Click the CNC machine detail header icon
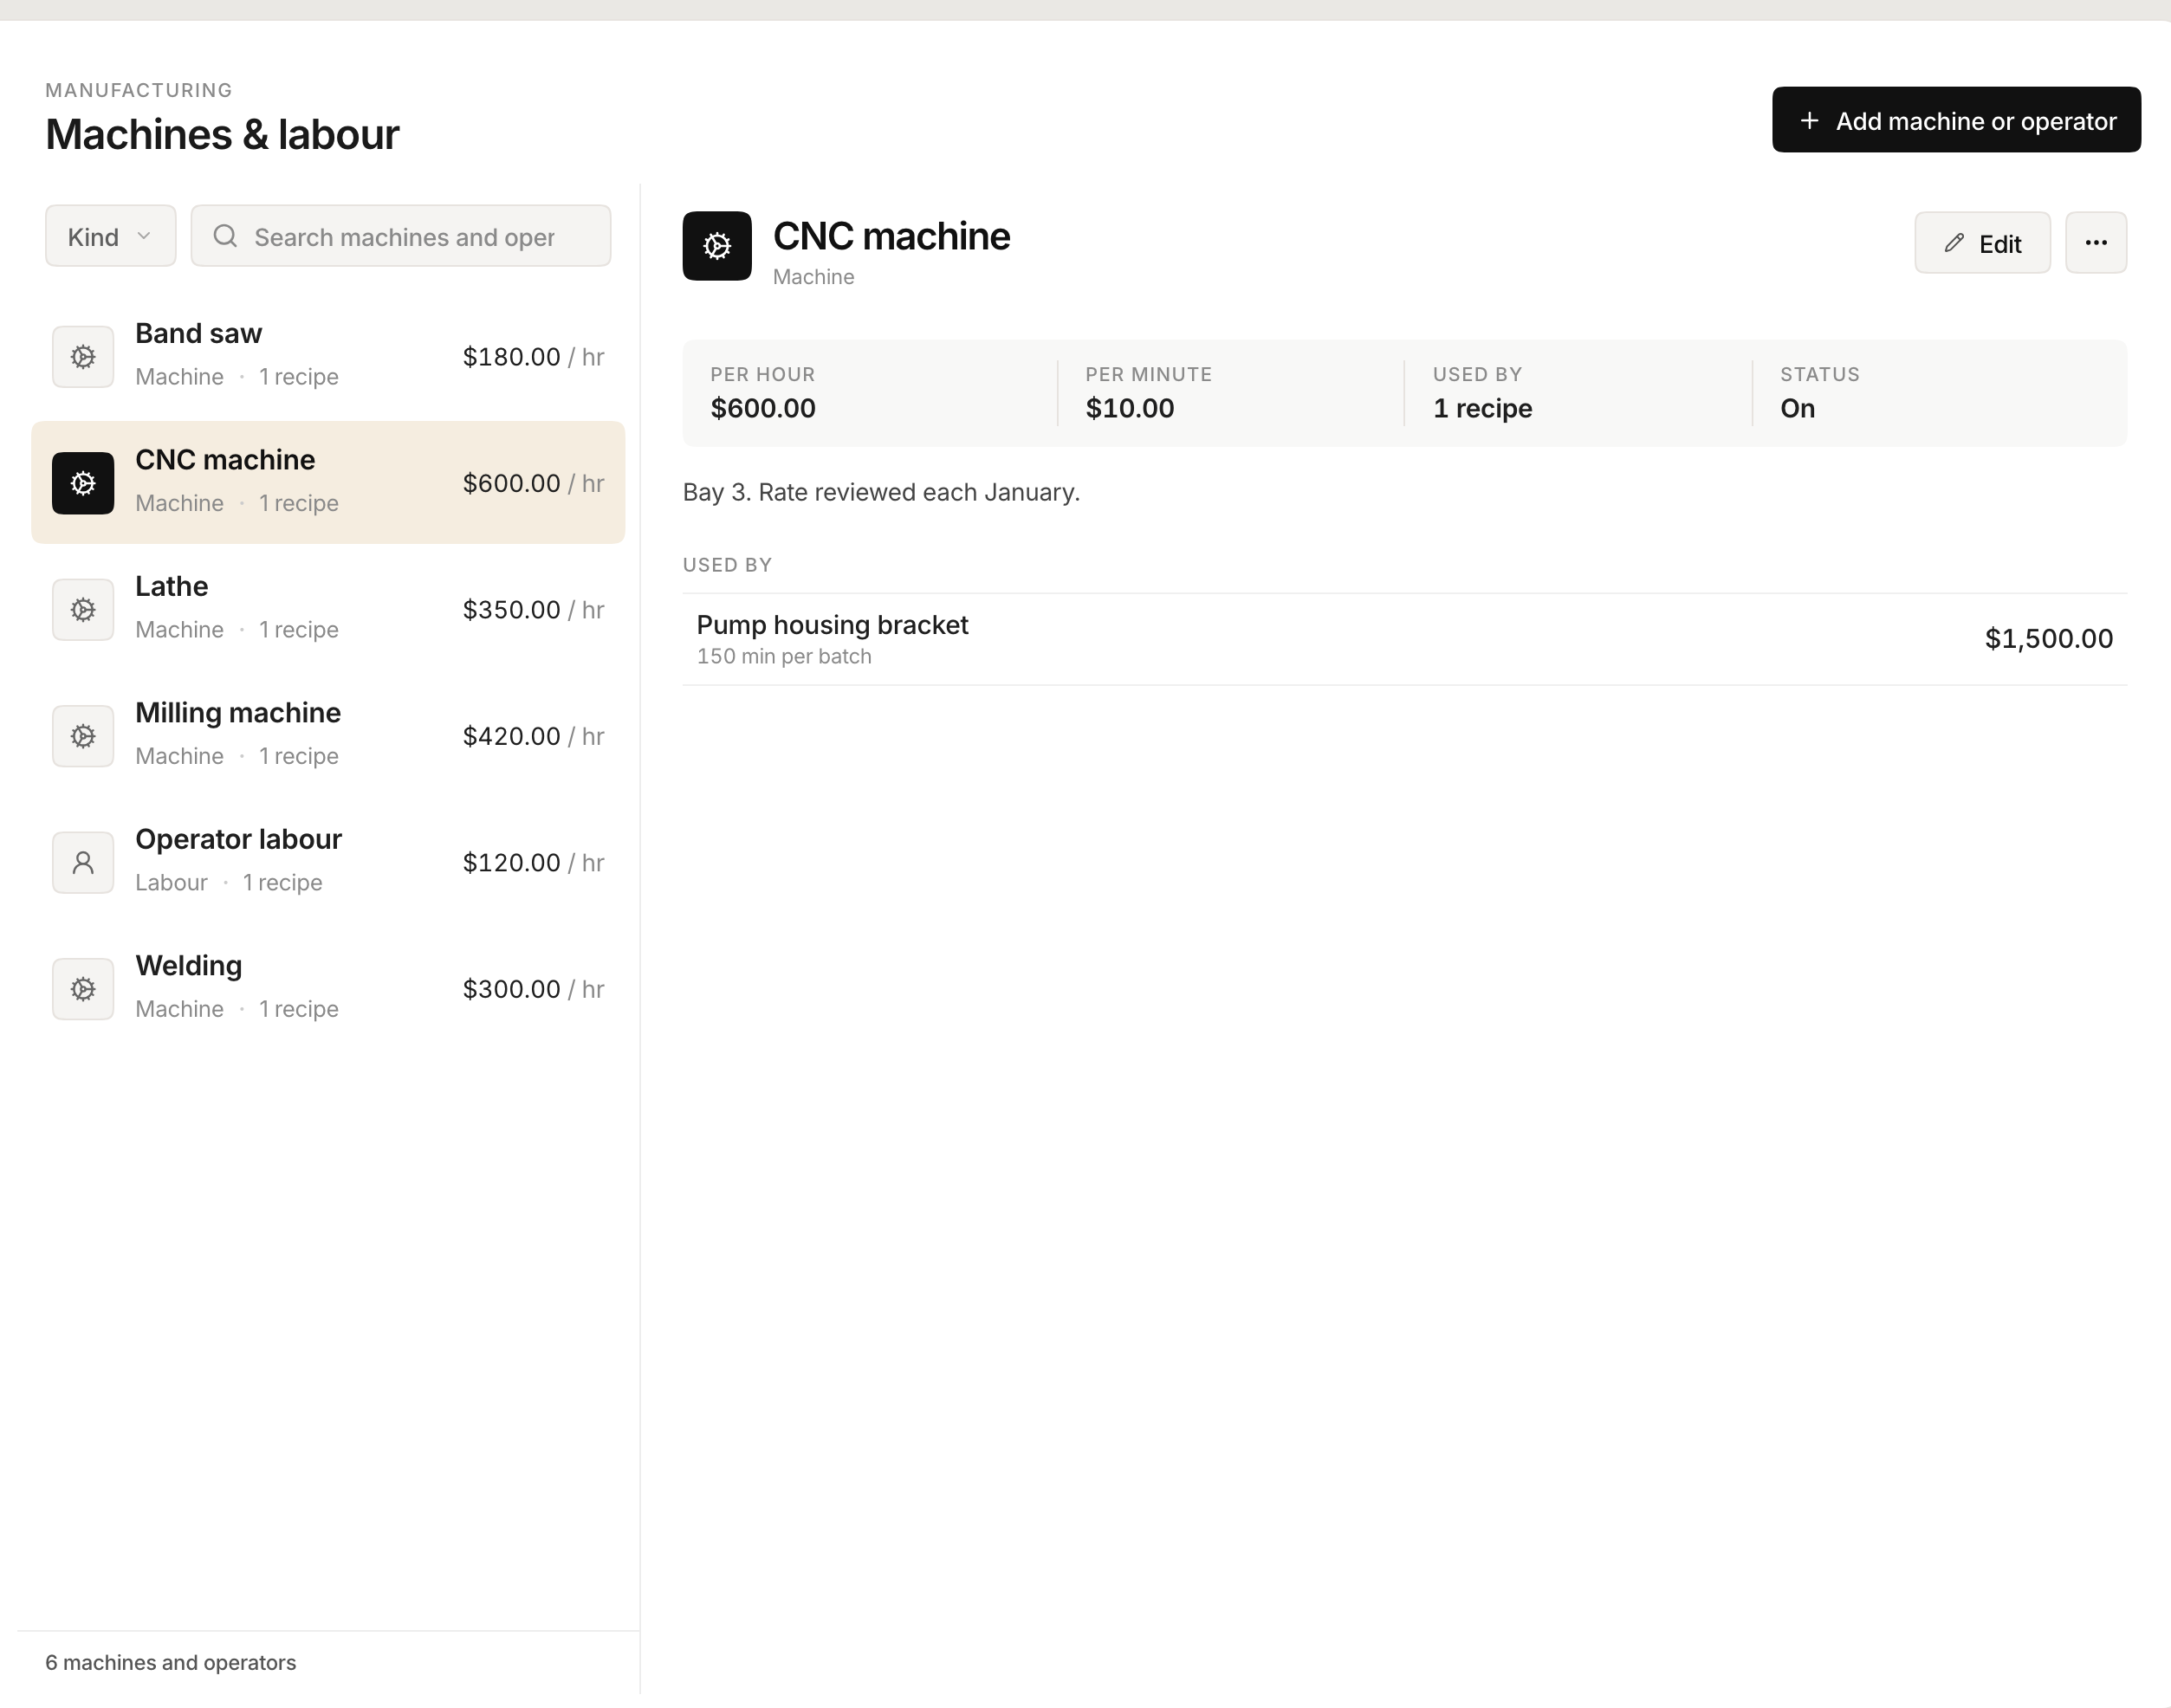 point(717,246)
